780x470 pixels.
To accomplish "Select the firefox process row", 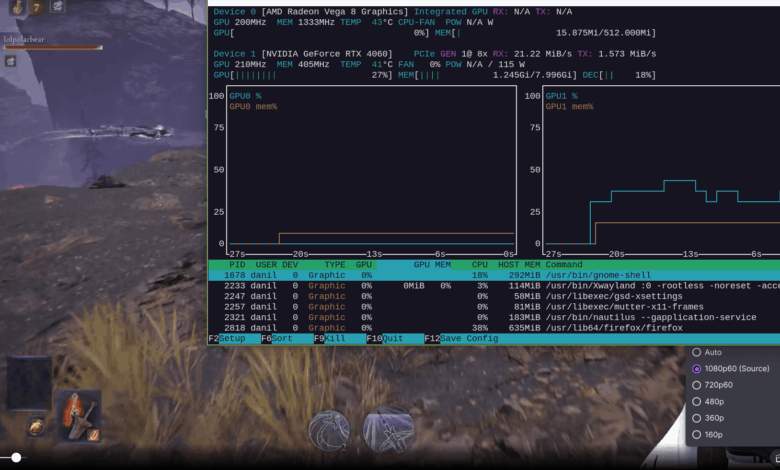I will [x=494, y=328].
